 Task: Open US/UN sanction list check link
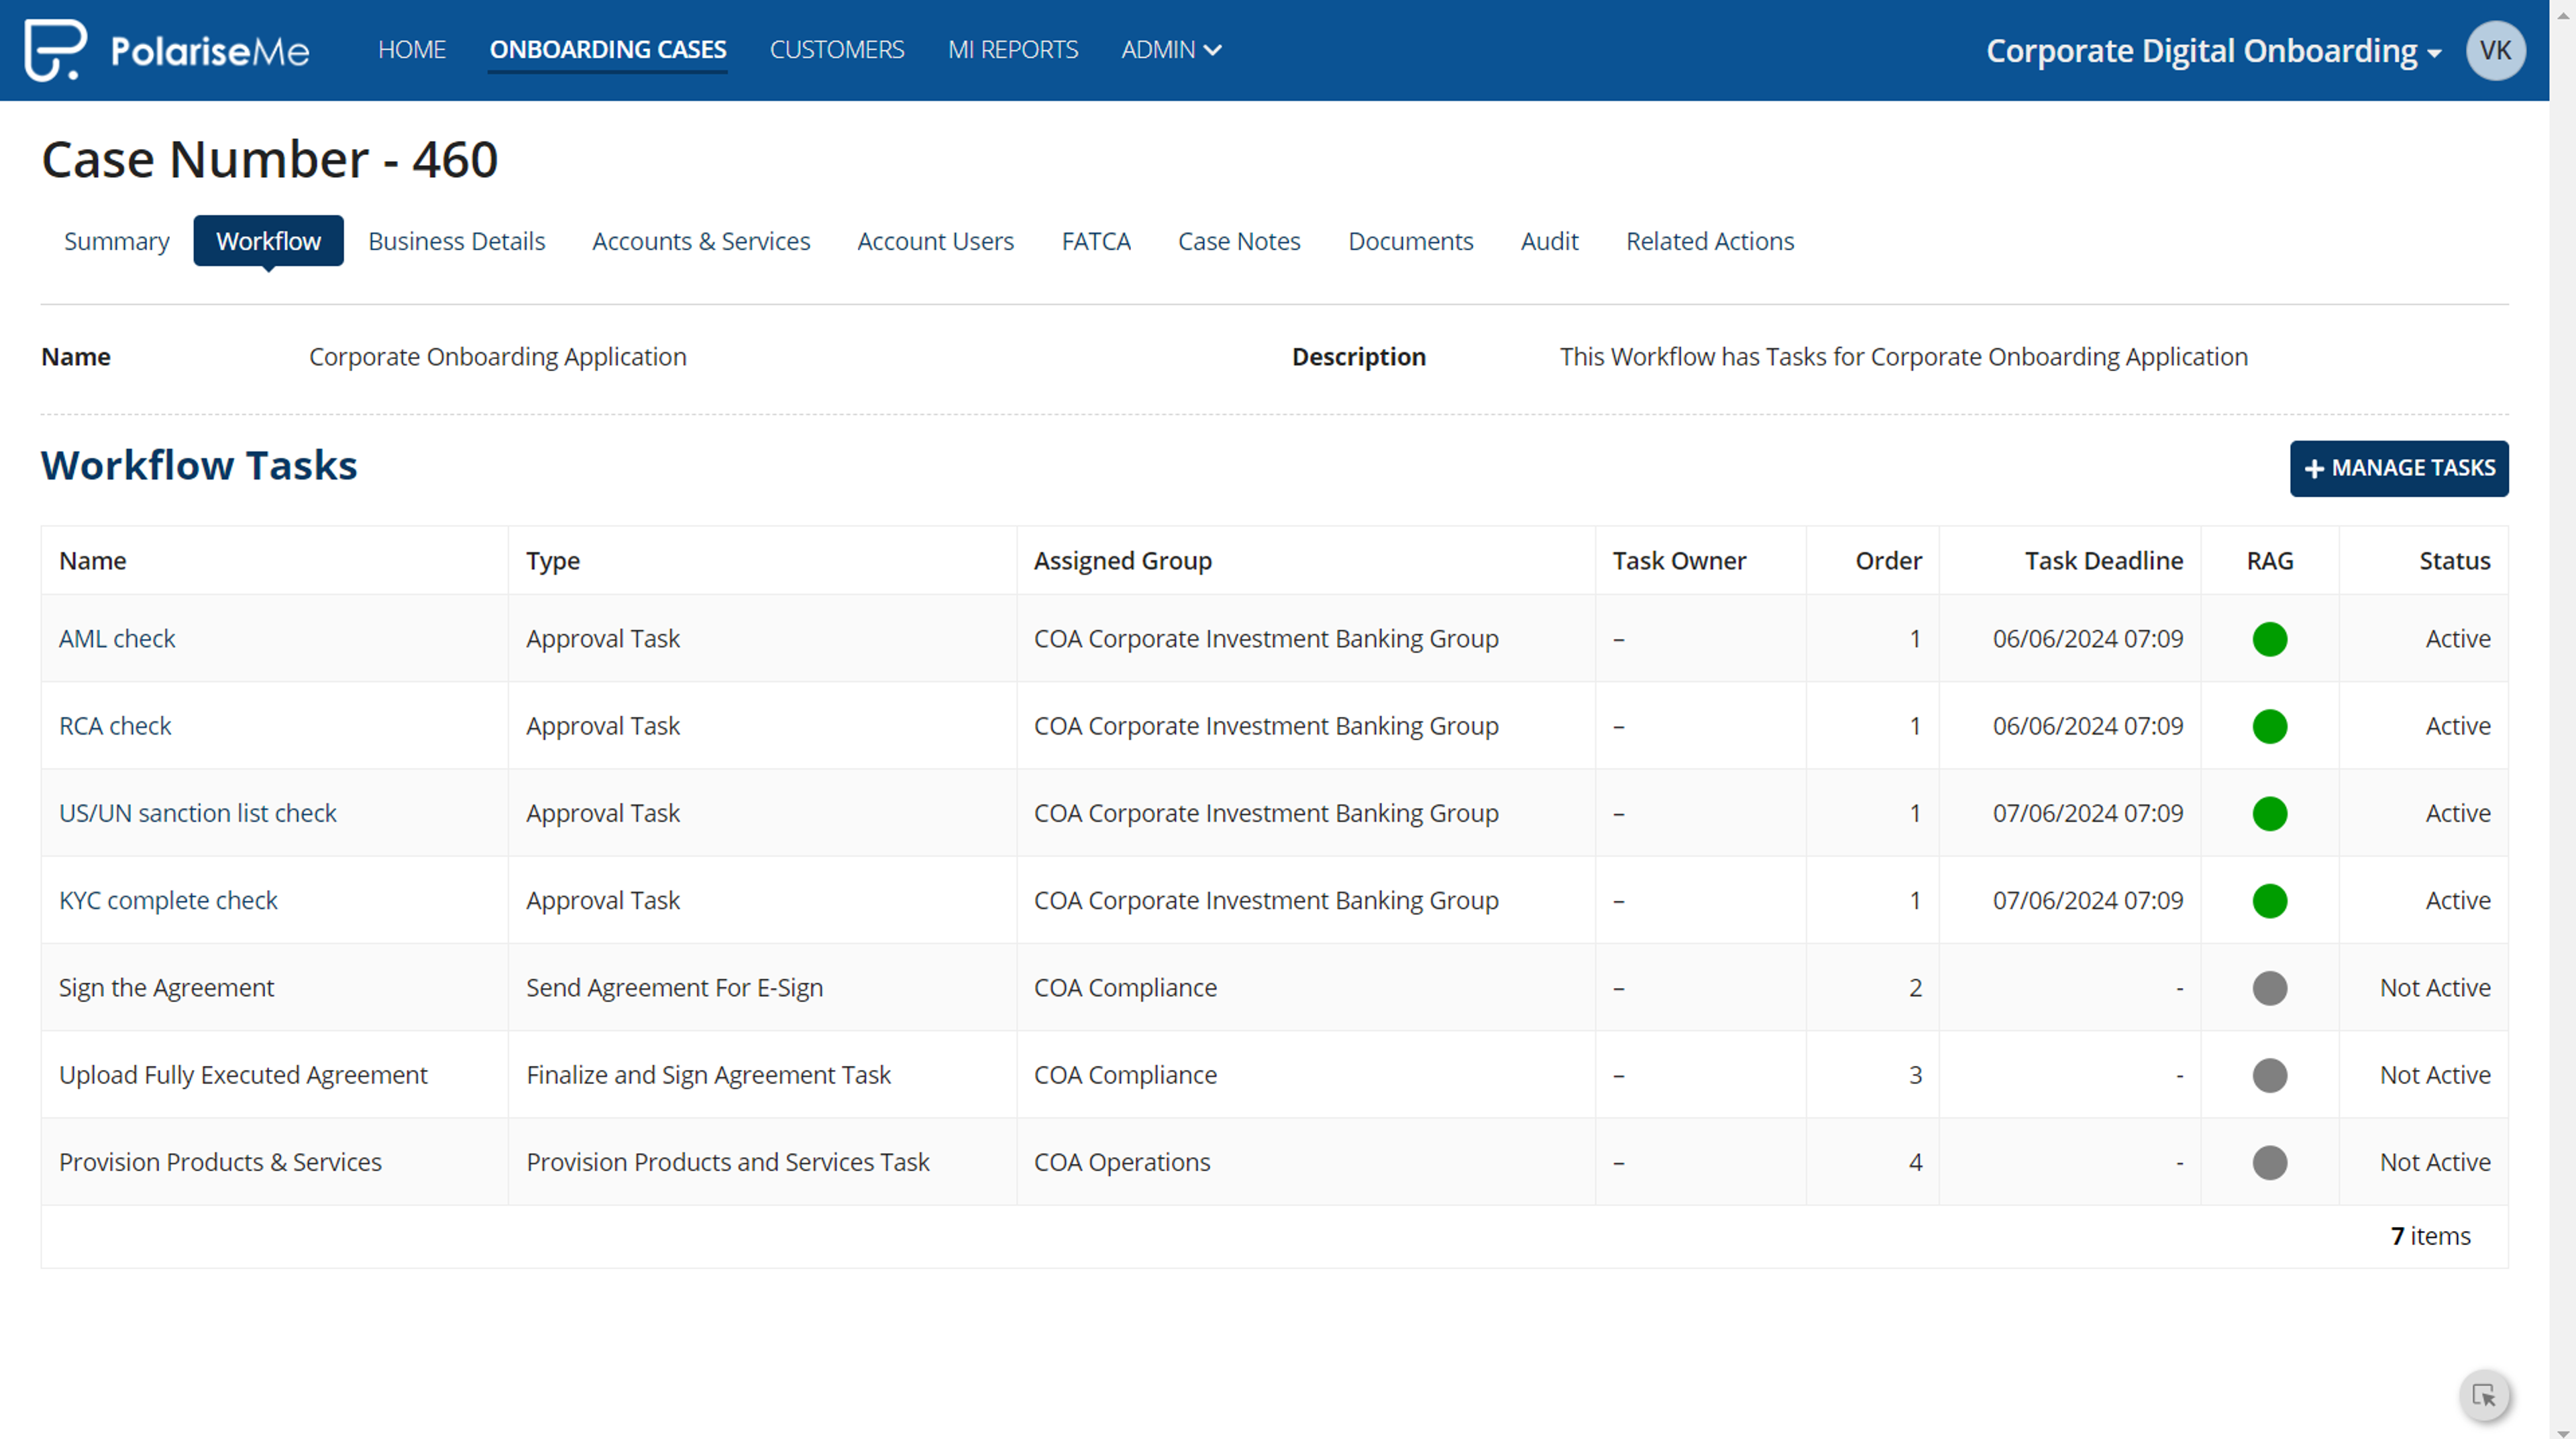tap(198, 813)
